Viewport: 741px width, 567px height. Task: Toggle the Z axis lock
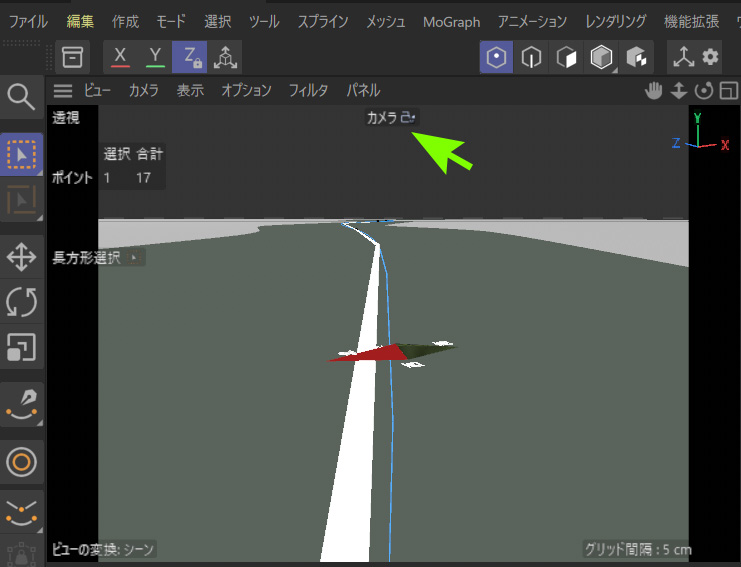(190, 57)
